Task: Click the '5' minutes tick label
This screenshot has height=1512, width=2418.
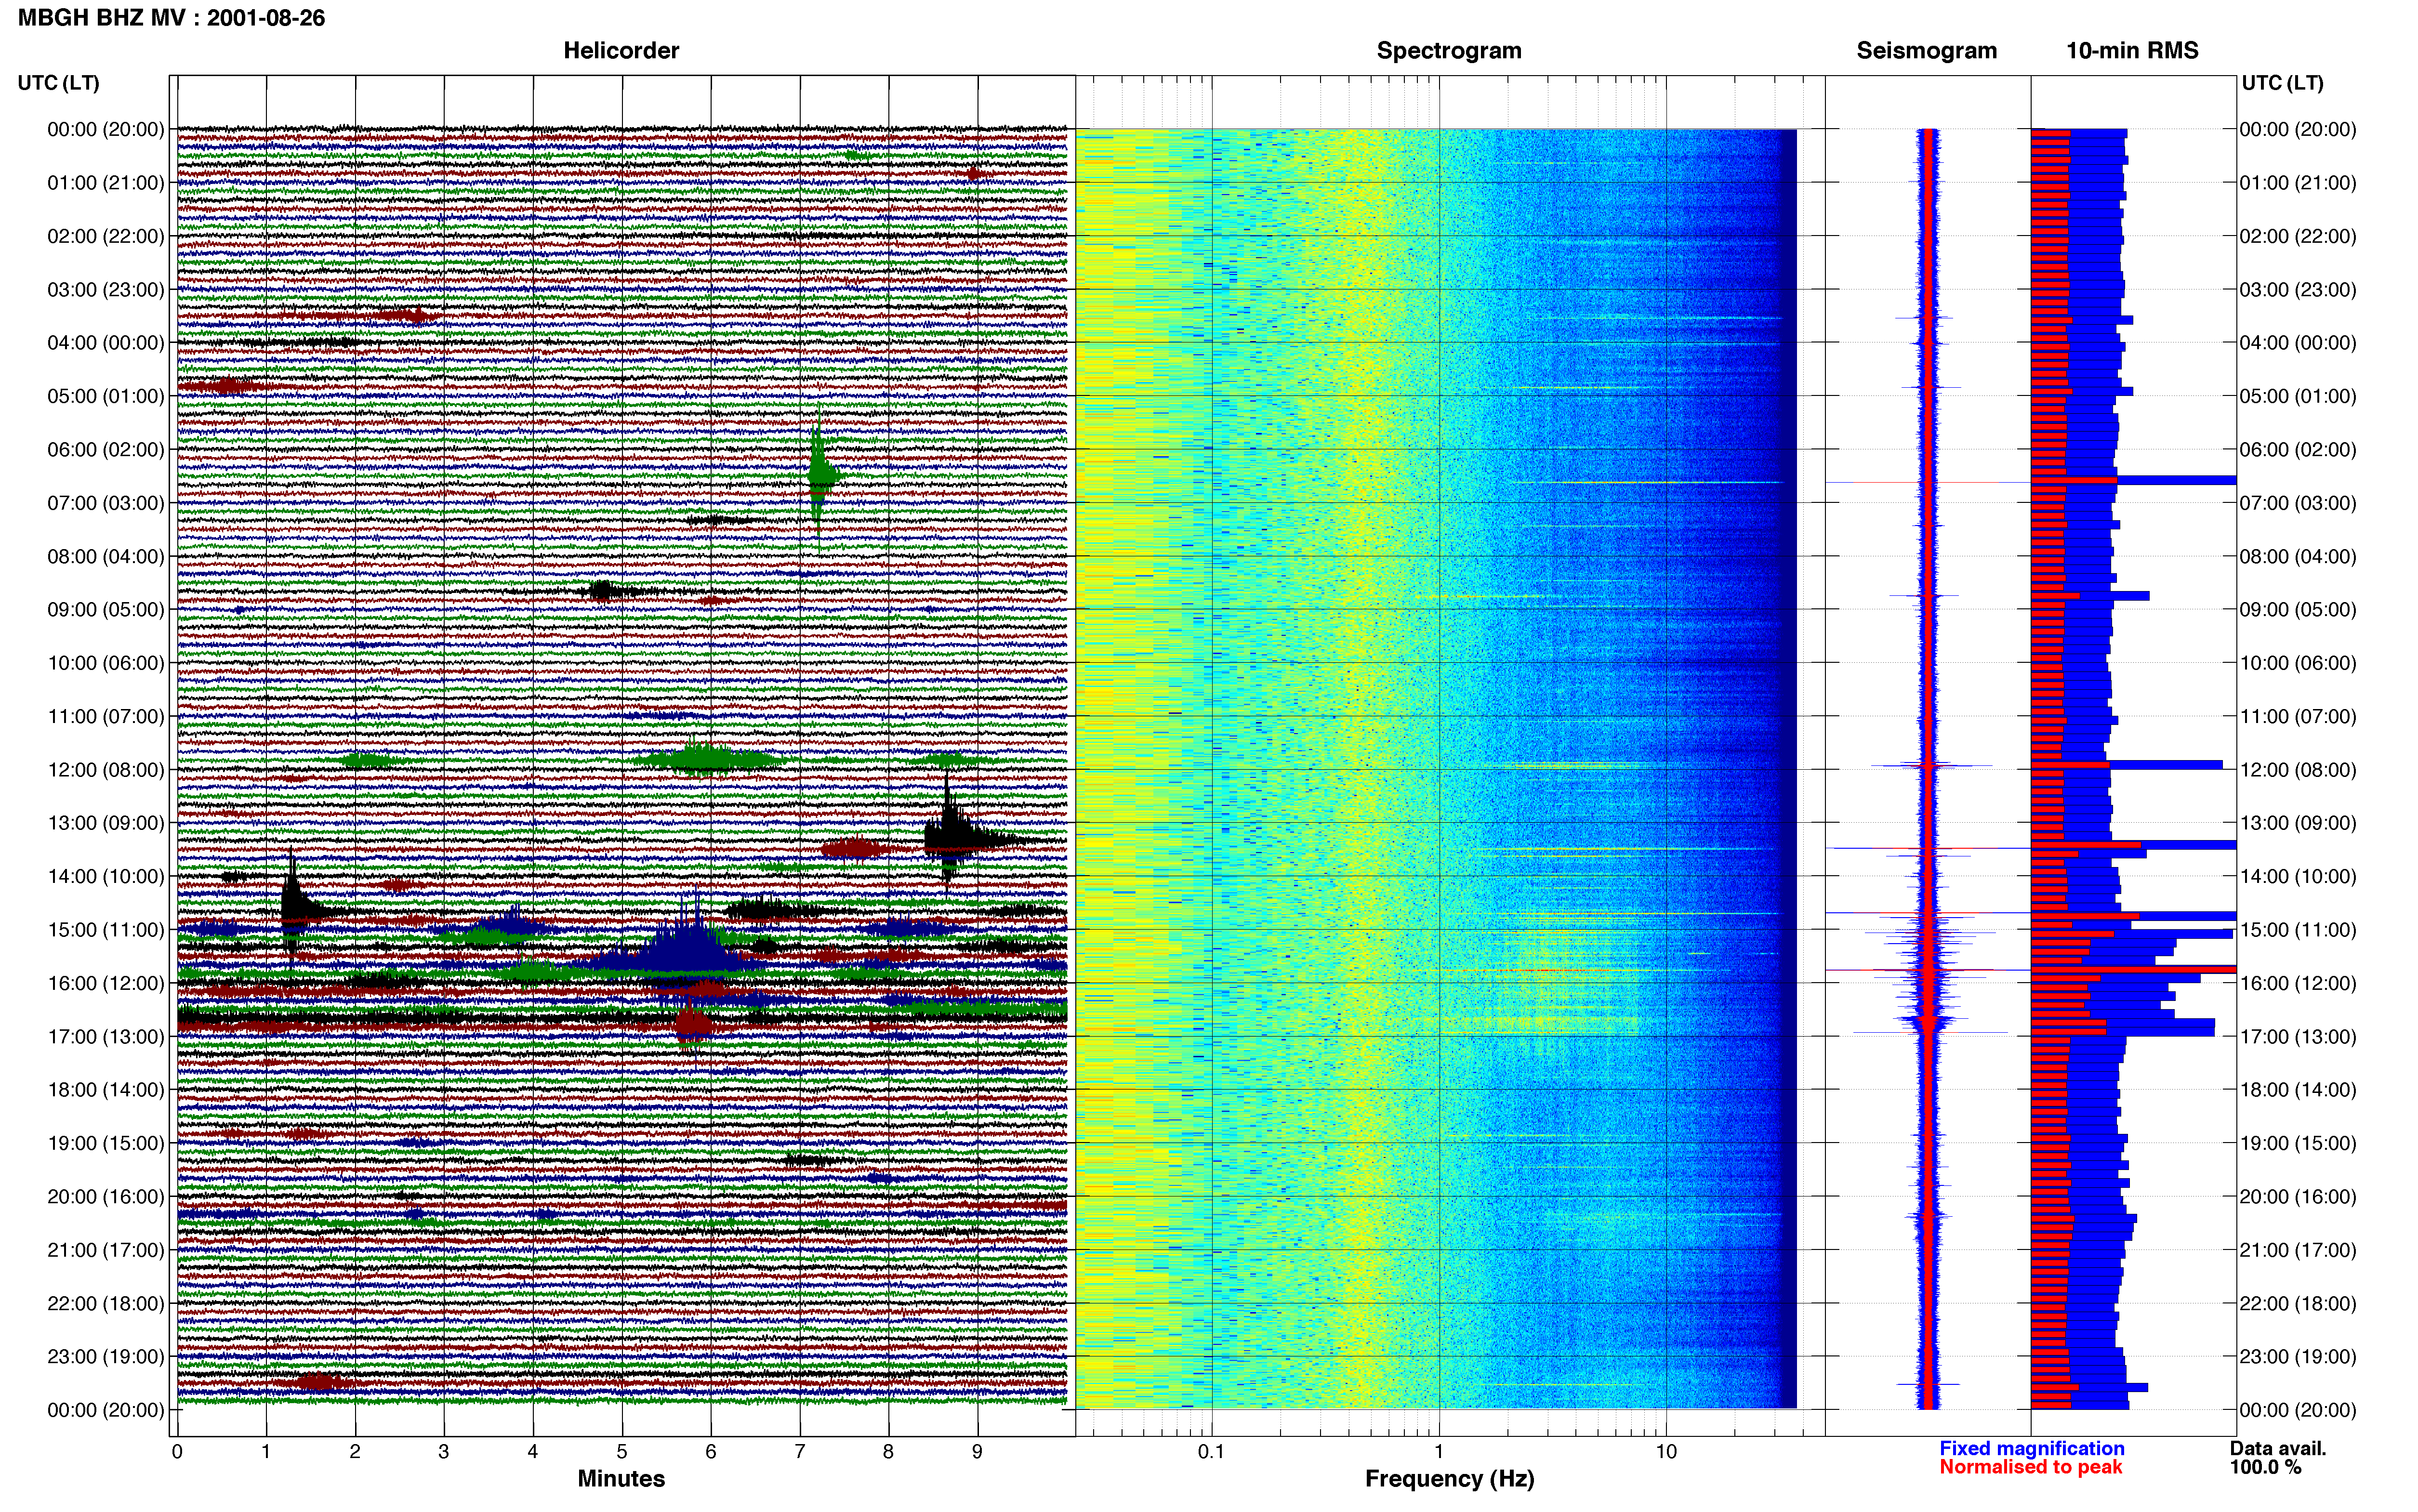Action: 622,1451
